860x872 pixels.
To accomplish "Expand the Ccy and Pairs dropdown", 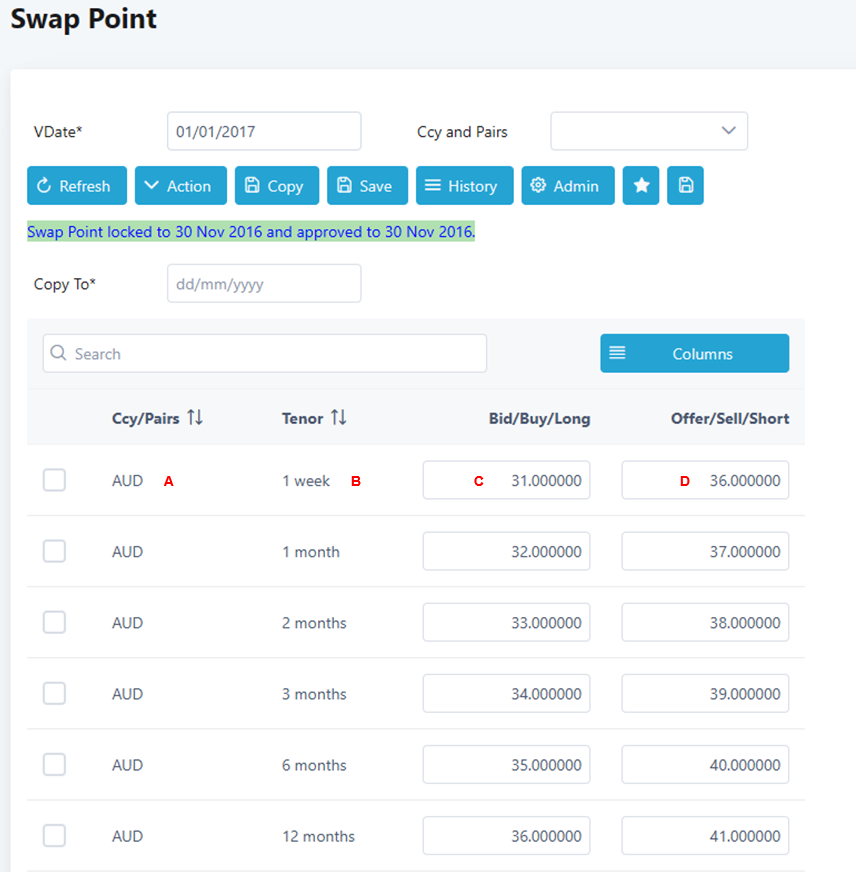I will [649, 131].
